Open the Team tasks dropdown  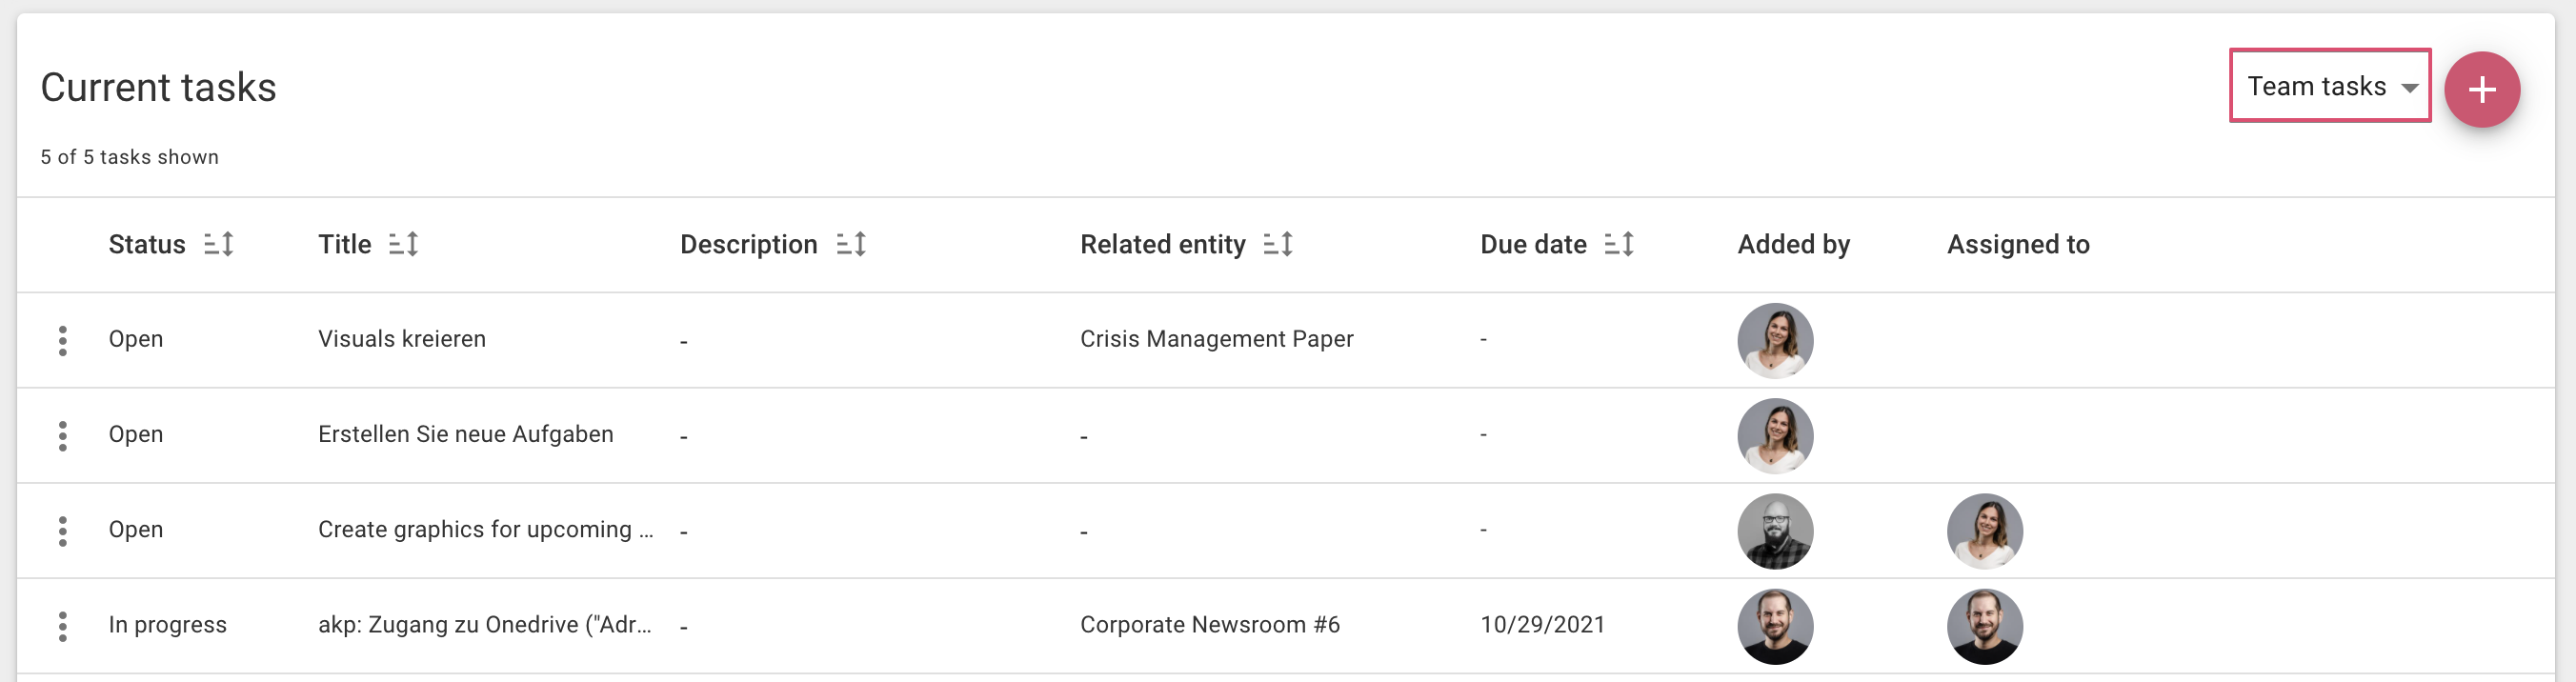tap(2330, 86)
